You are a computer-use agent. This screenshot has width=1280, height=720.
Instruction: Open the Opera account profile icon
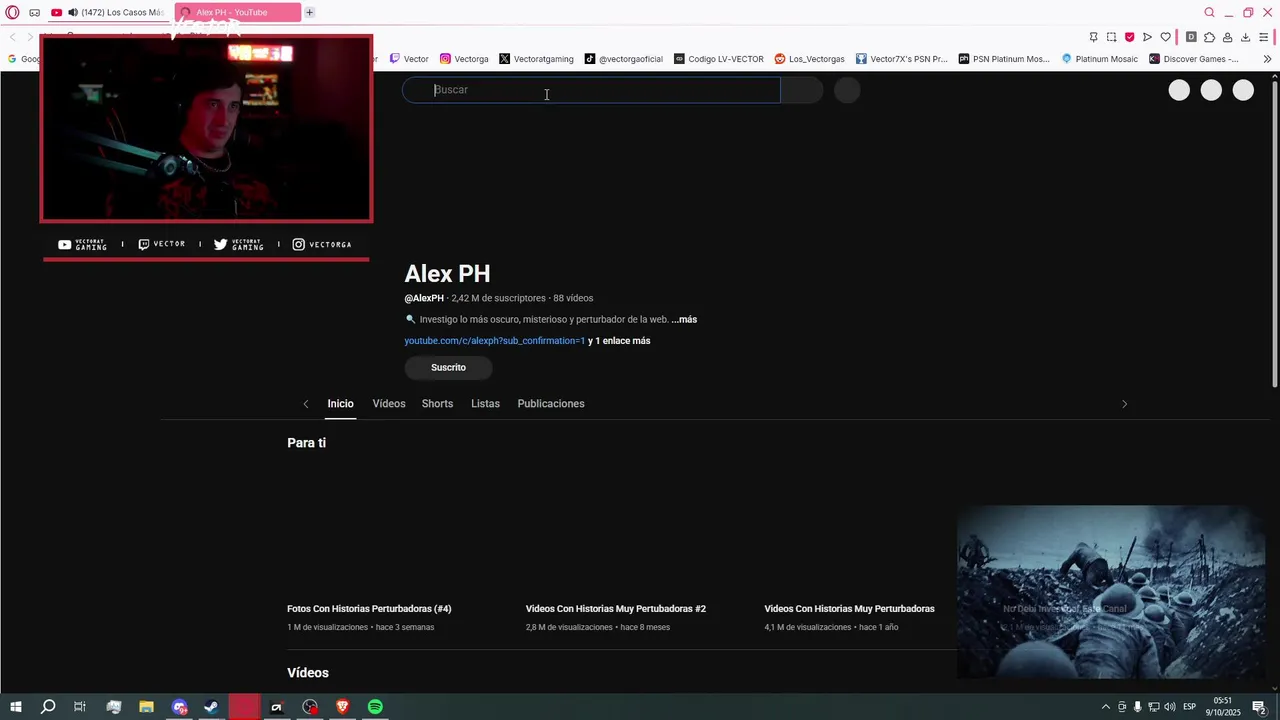coord(1227,37)
